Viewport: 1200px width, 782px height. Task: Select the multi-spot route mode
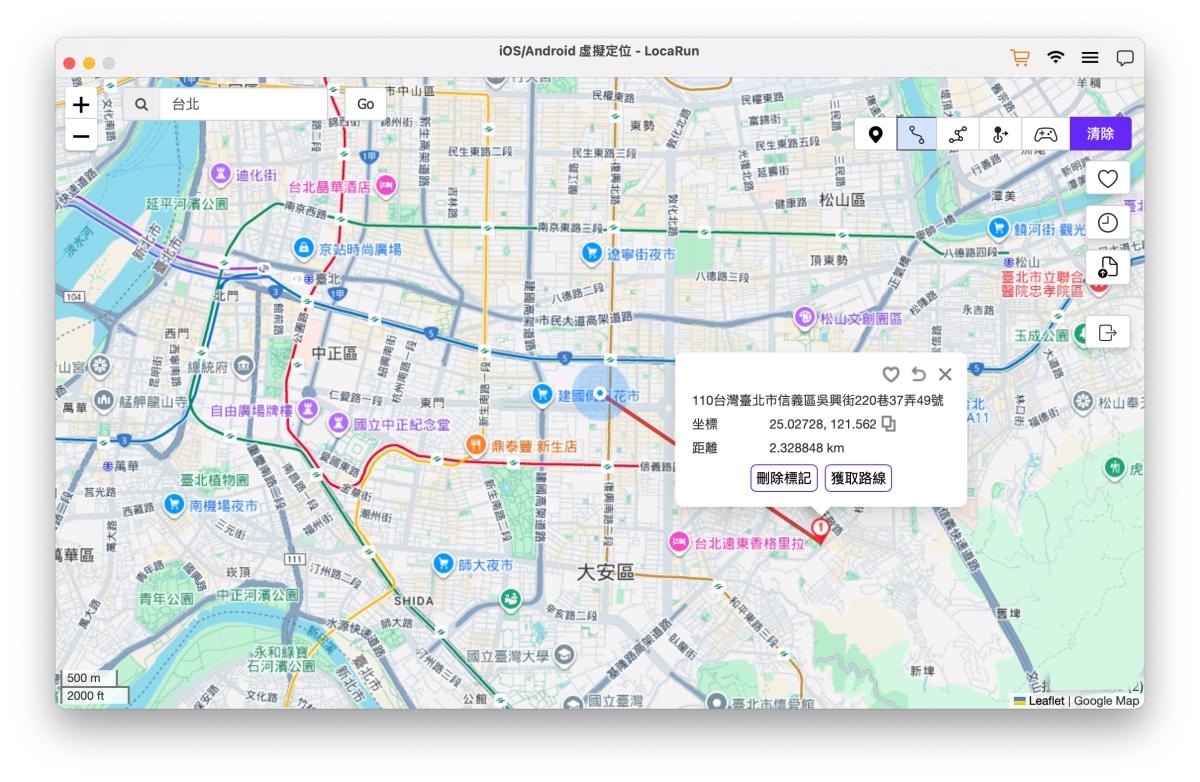pyautogui.click(x=958, y=133)
